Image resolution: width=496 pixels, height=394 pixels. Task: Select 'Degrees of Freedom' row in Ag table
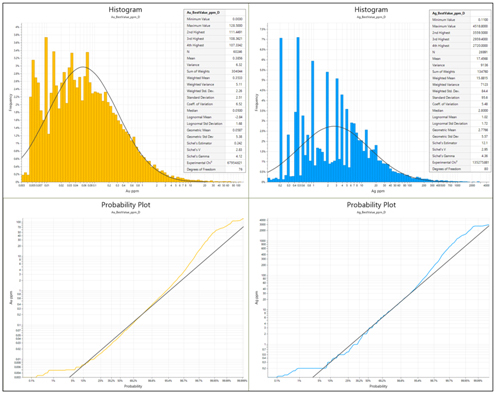click(460, 169)
